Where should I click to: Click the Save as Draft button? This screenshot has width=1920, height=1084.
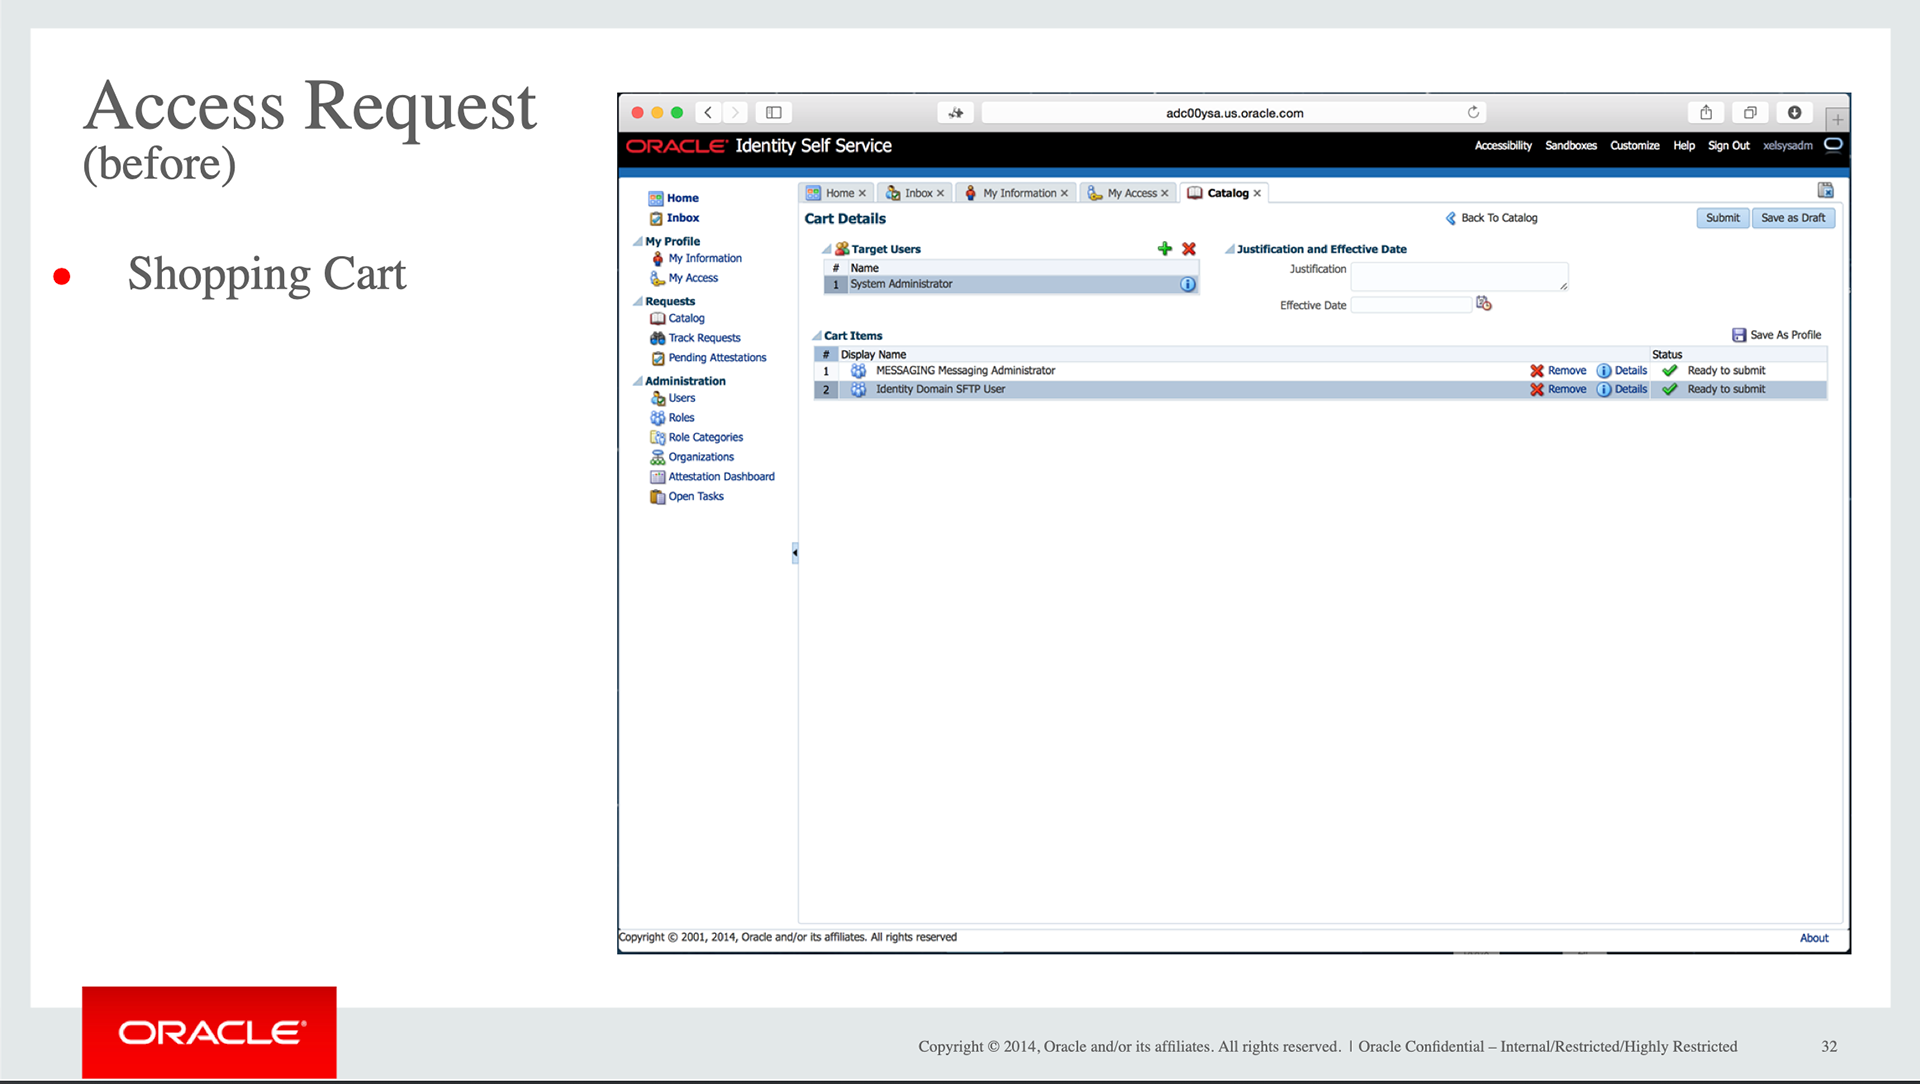[x=1793, y=218]
